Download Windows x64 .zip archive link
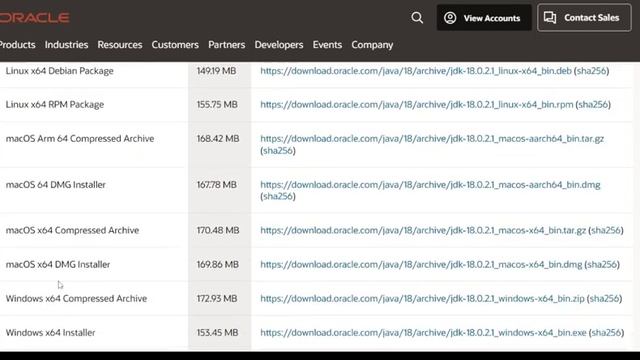 coord(422,298)
